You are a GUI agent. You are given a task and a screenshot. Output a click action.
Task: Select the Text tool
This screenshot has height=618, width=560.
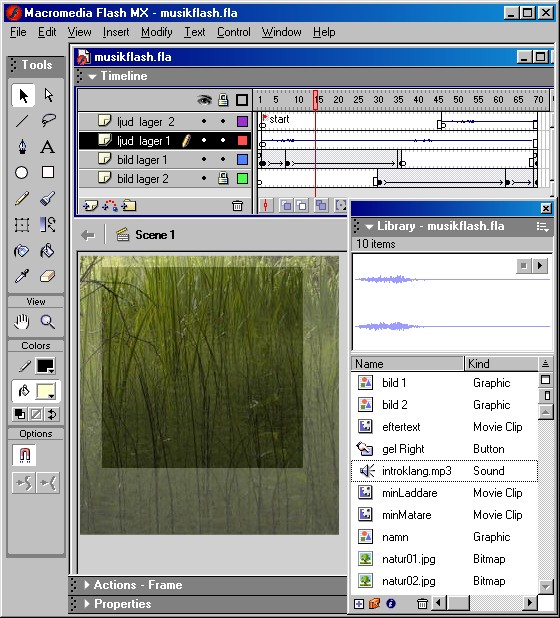[48, 147]
